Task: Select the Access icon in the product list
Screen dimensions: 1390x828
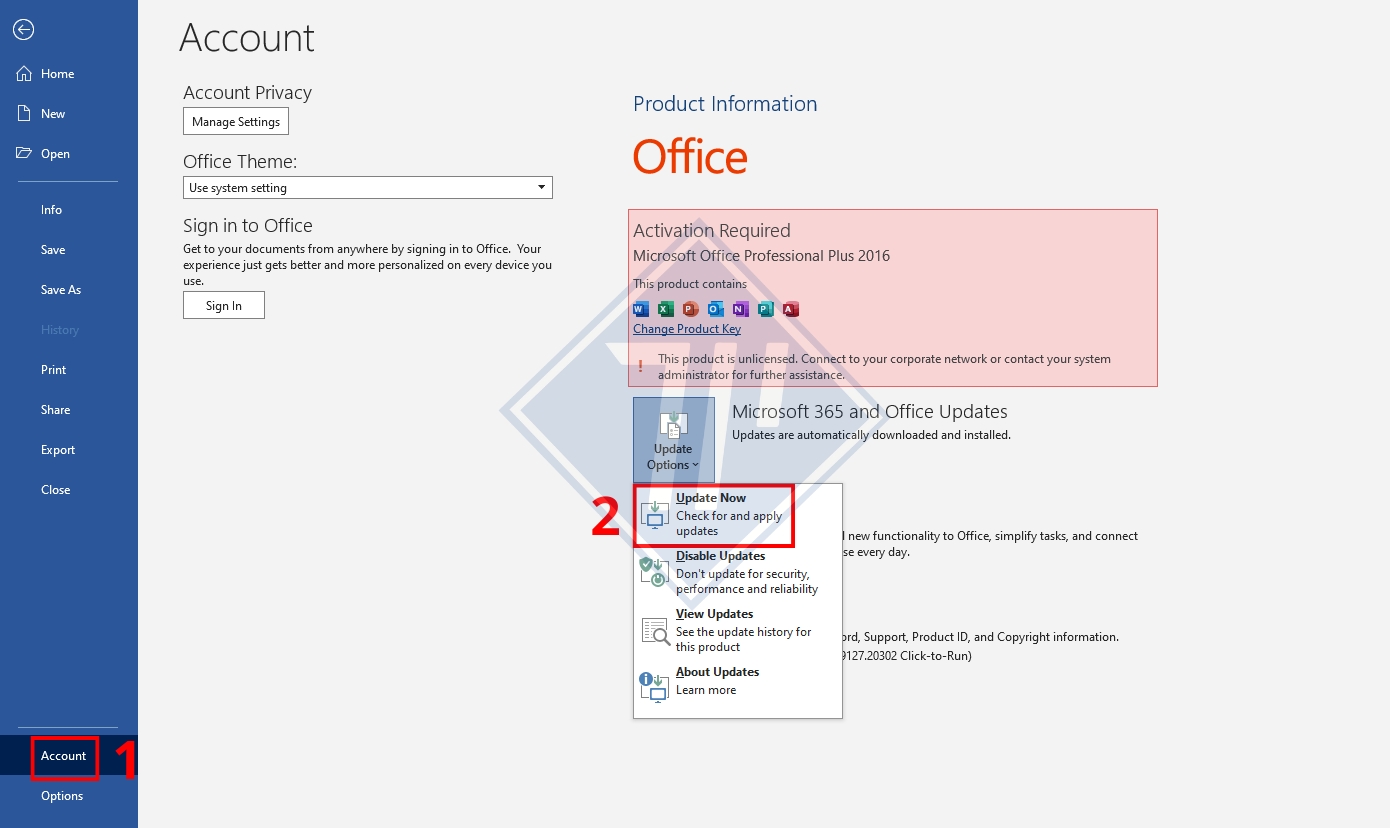Action: click(790, 309)
